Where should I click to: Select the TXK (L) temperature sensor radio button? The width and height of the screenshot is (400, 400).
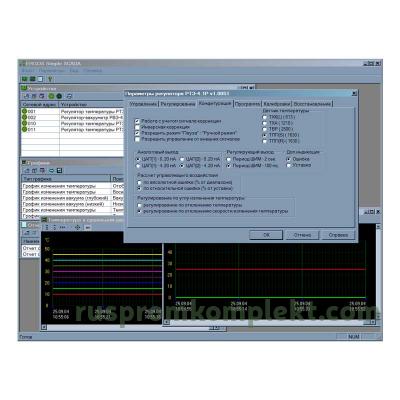[x=265, y=117]
